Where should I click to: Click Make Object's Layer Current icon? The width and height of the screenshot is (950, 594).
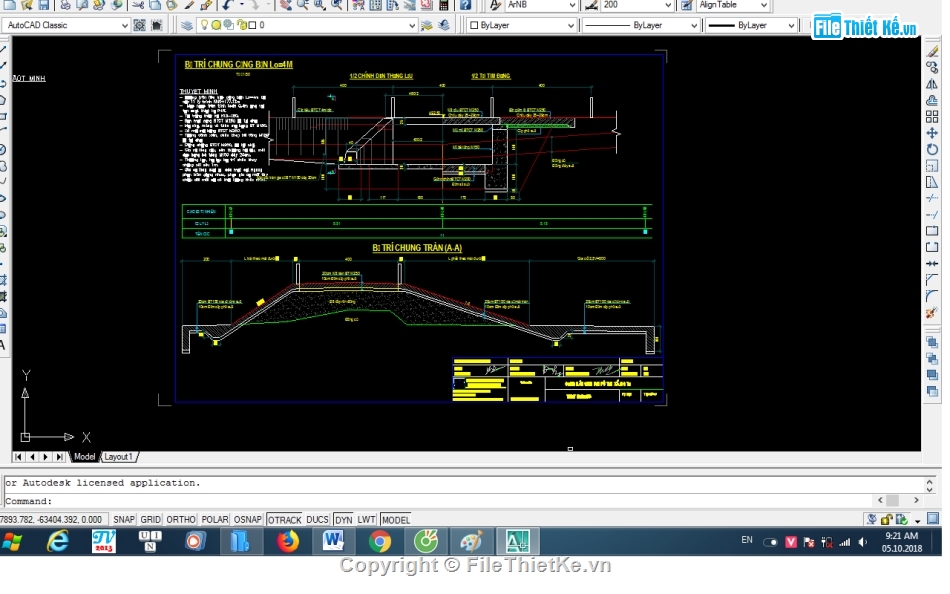click(x=427, y=25)
